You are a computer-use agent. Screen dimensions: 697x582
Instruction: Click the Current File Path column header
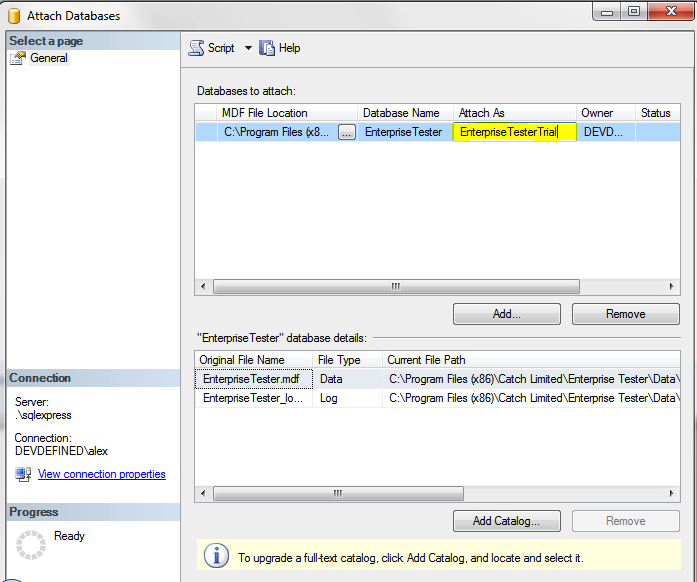coord(426,360)
